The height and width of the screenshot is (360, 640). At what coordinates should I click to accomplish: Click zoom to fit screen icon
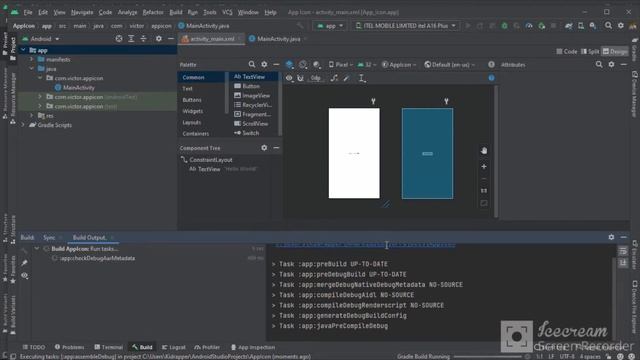point(484,203)
